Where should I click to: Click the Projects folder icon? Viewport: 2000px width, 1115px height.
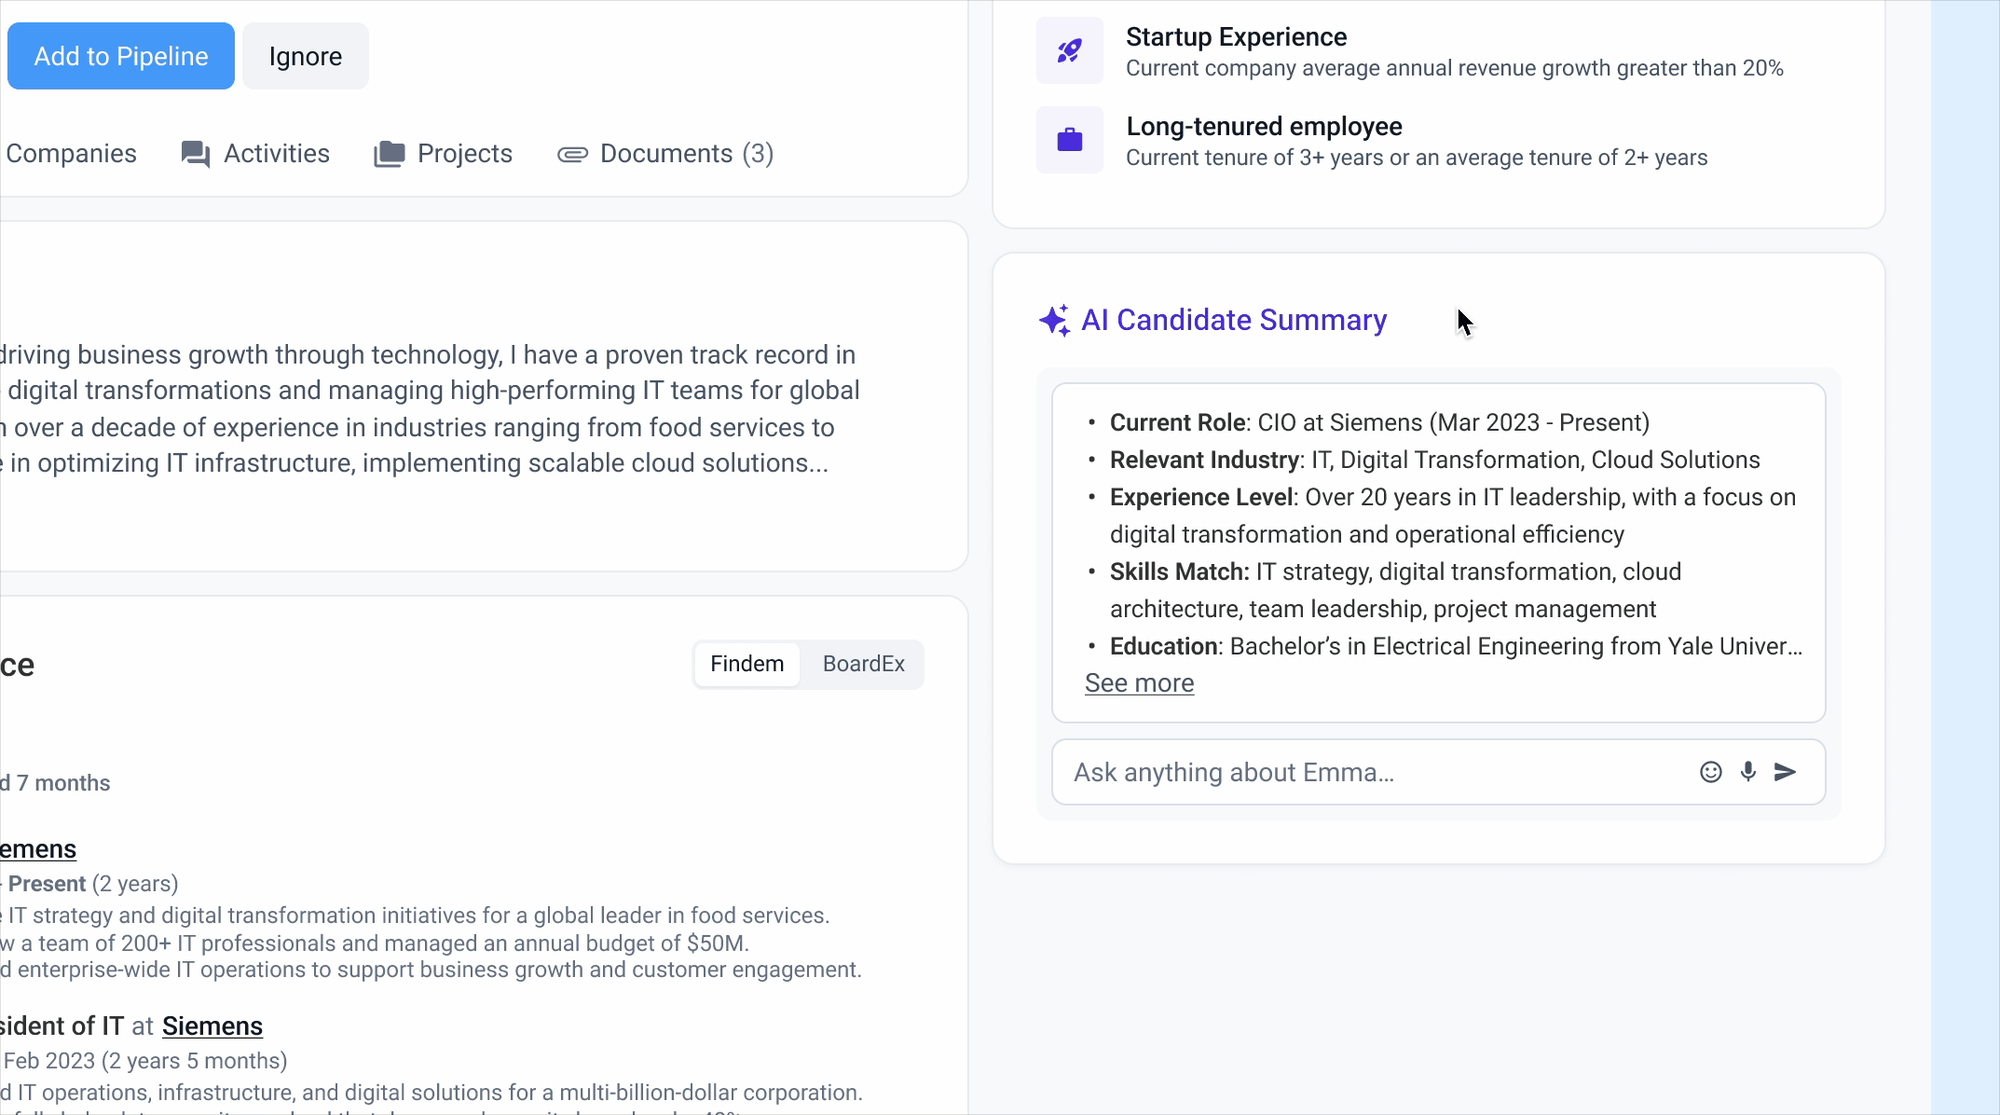[x=389, y=154]
